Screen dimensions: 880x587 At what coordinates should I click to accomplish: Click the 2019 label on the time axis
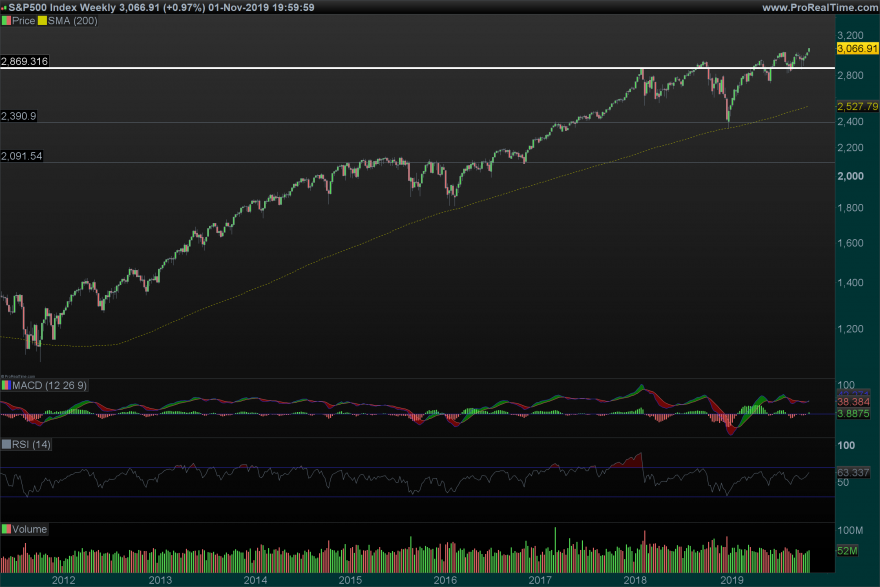click(732, 578)
